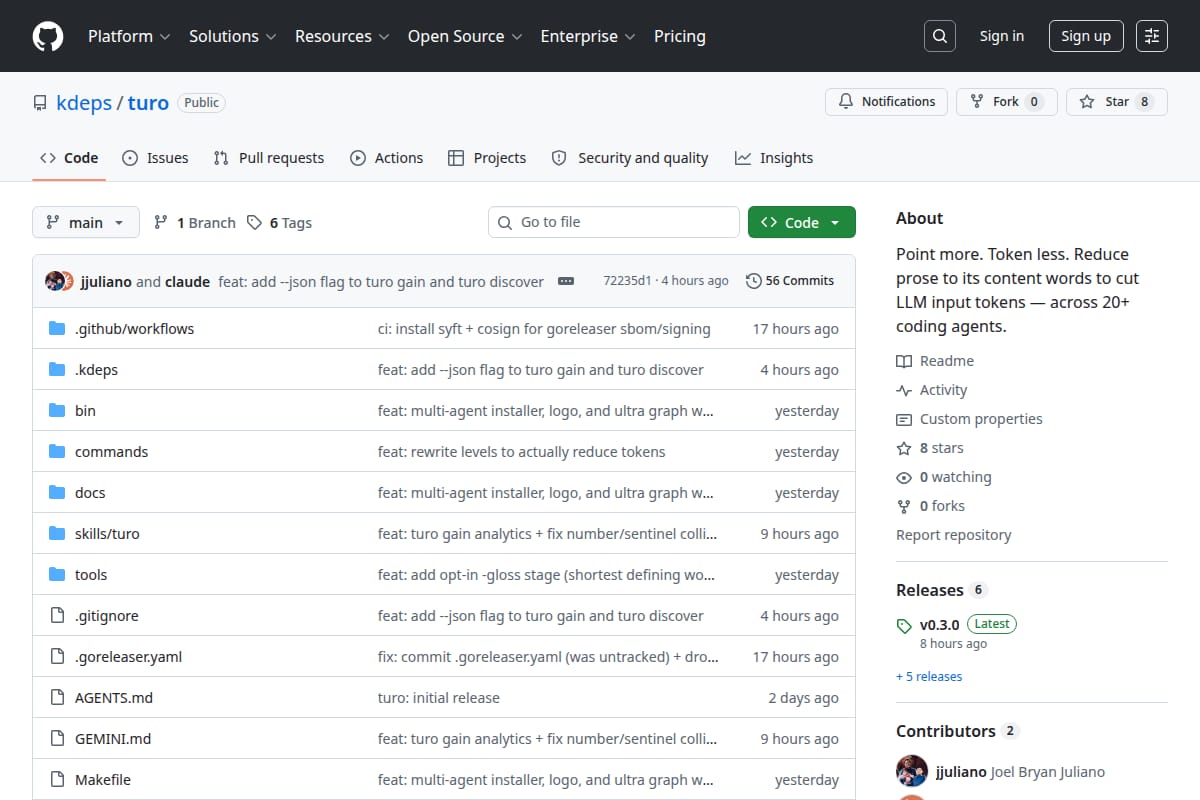1200x800 pixels.
Task: Click the .gitignore file icon
Action: [57, 615]
